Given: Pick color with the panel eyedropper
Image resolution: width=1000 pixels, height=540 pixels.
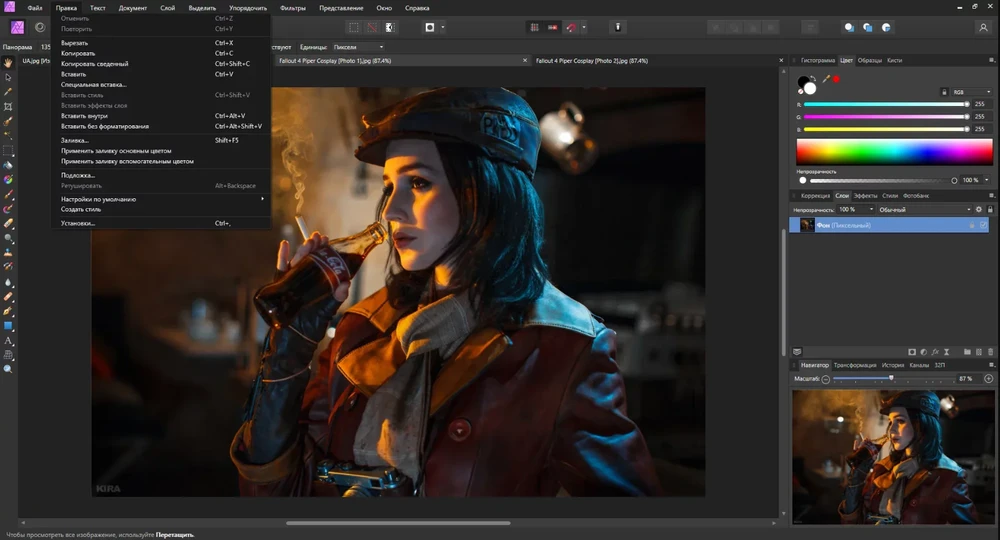Looking at the screenshot, I should pyautogui.click(x=826, y=79).
